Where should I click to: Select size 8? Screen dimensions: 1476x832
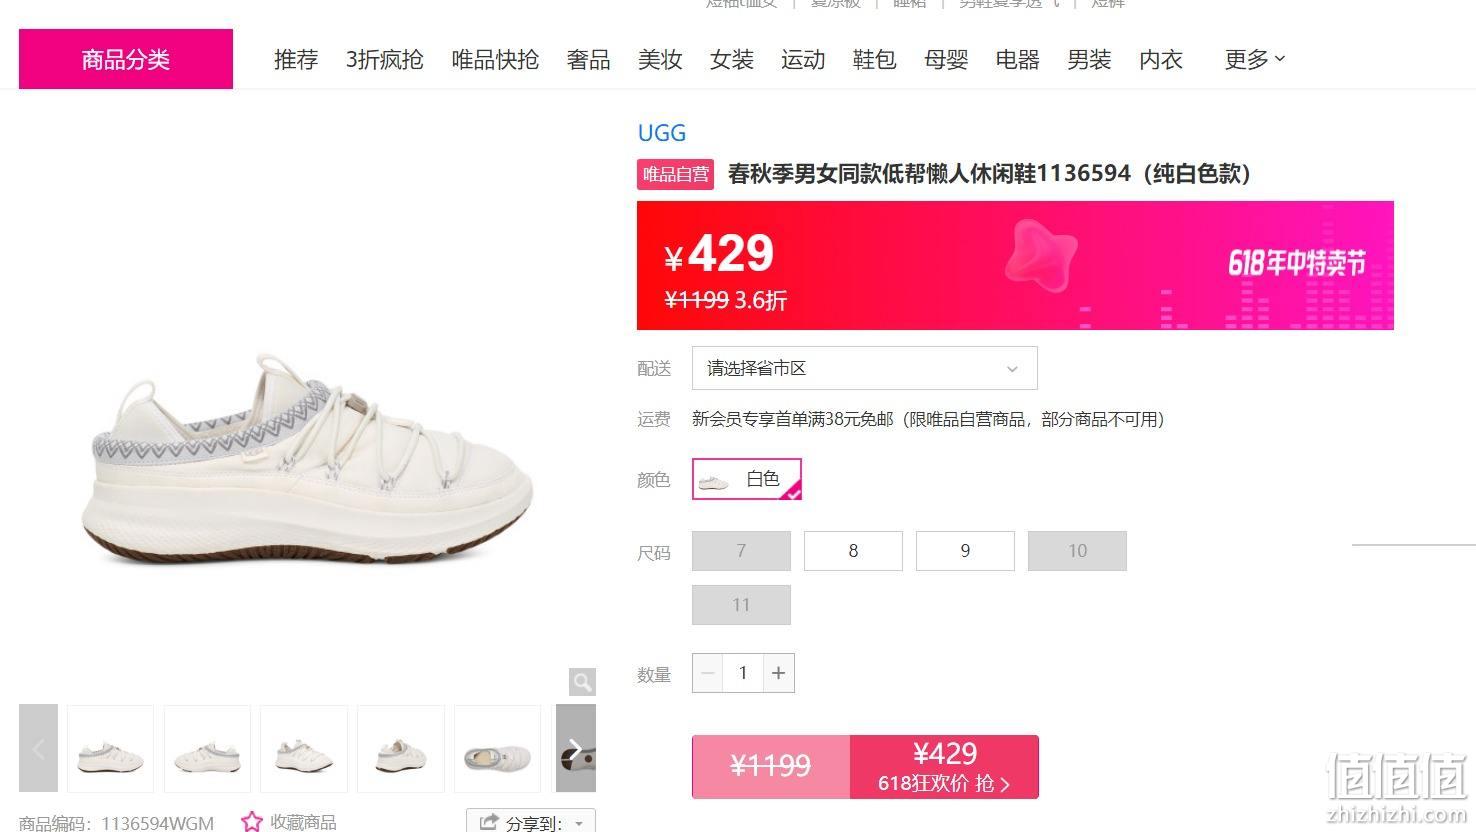853,551
